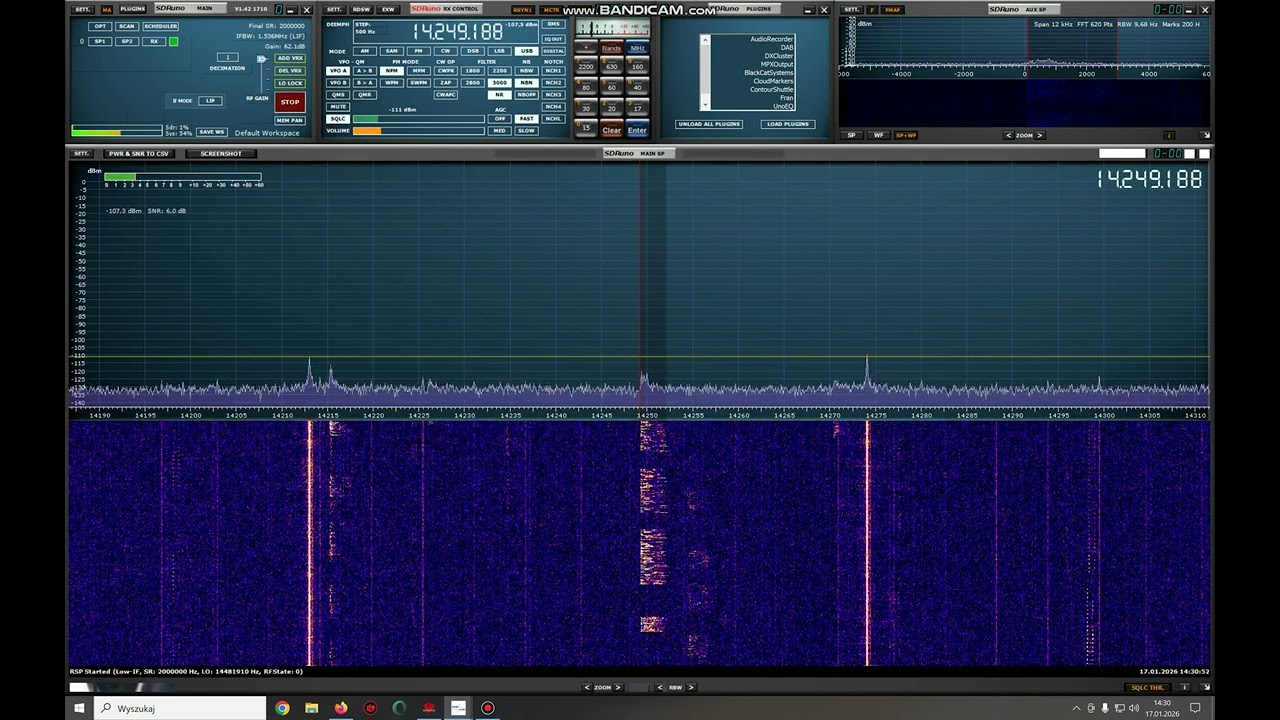1280x720 pixels.
Task: Click the AUX SP corner resize arrow icon
Action: [1205, 135]
